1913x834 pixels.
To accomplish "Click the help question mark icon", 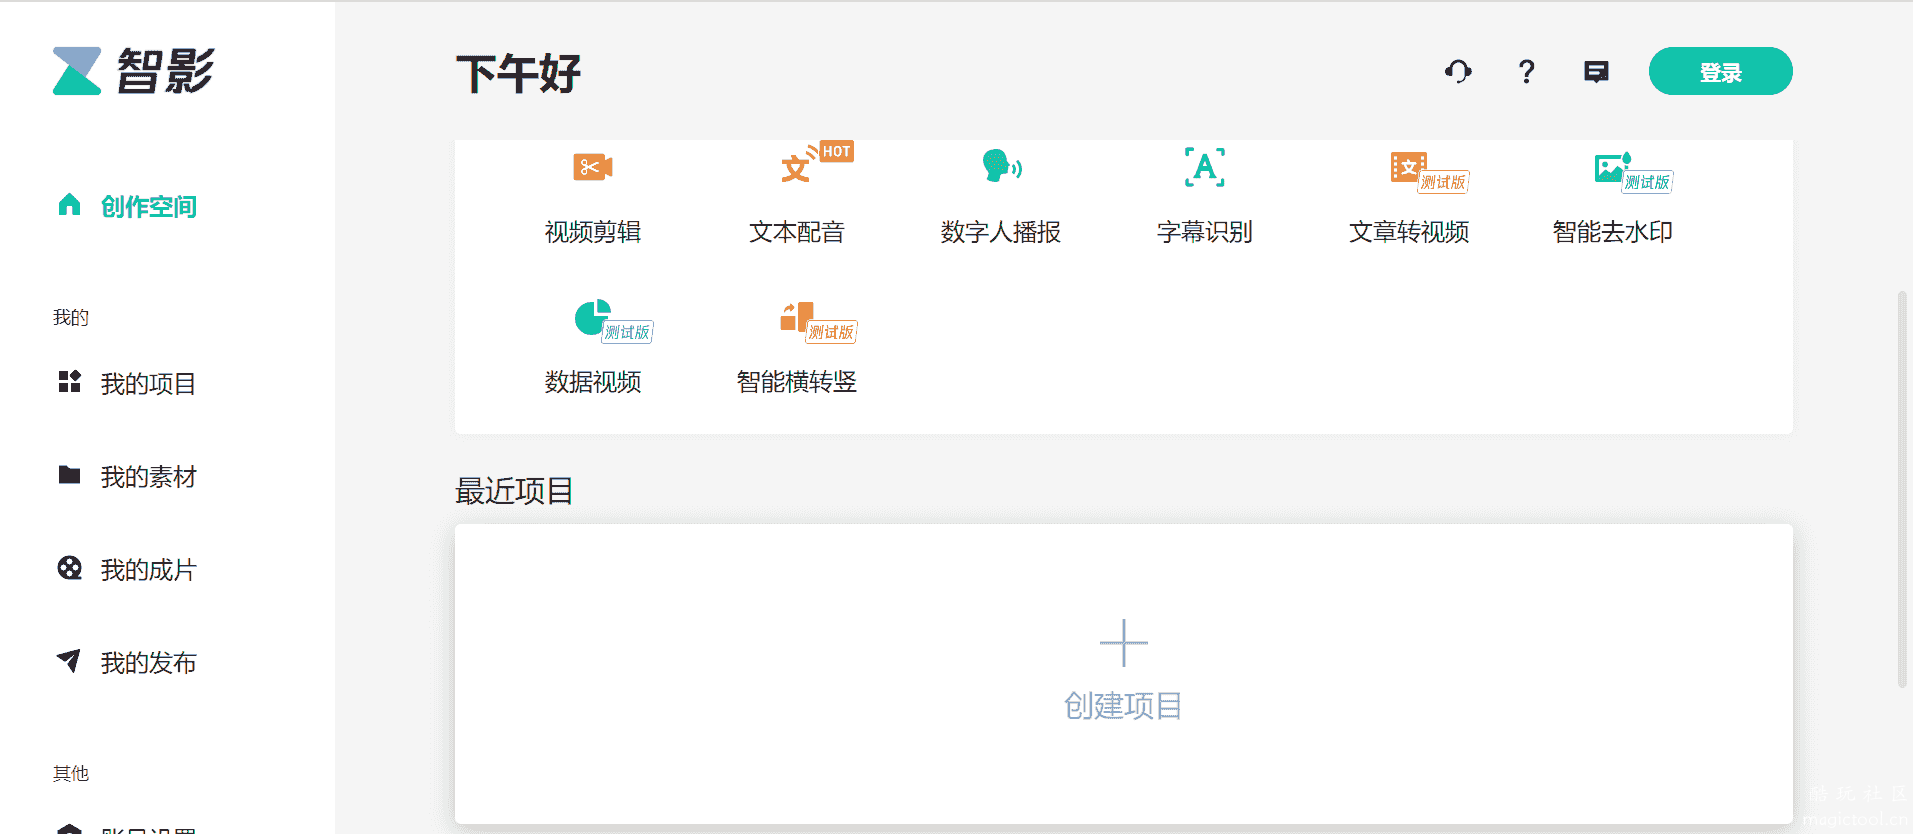I will point(1526,71).
